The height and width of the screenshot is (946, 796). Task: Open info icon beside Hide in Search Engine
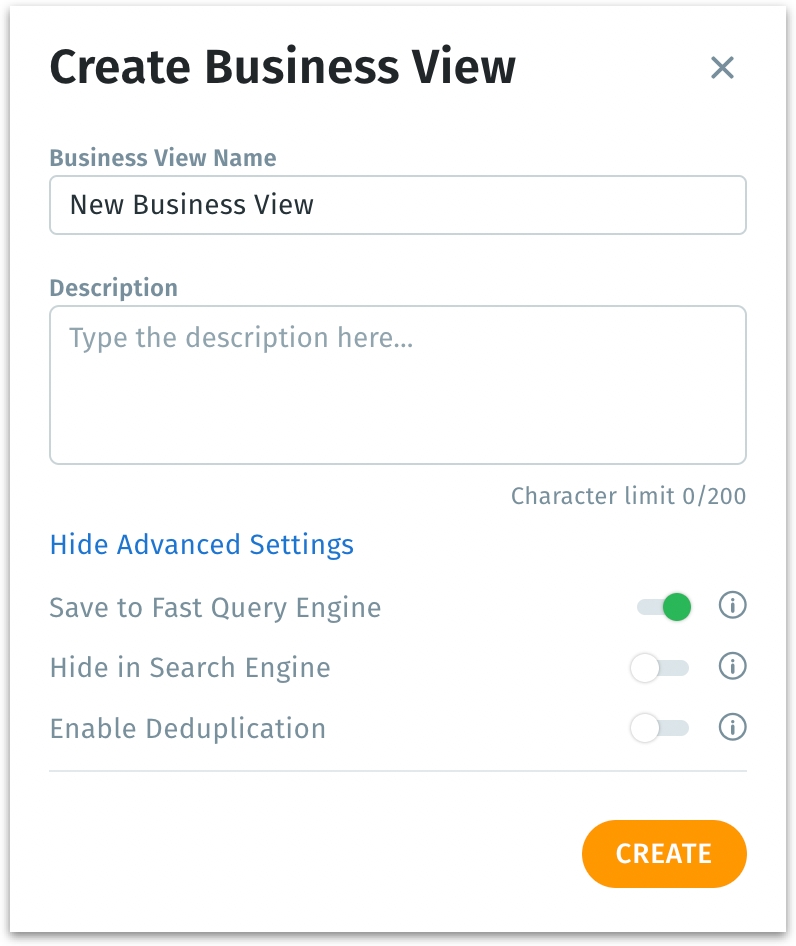click(733, 666)
